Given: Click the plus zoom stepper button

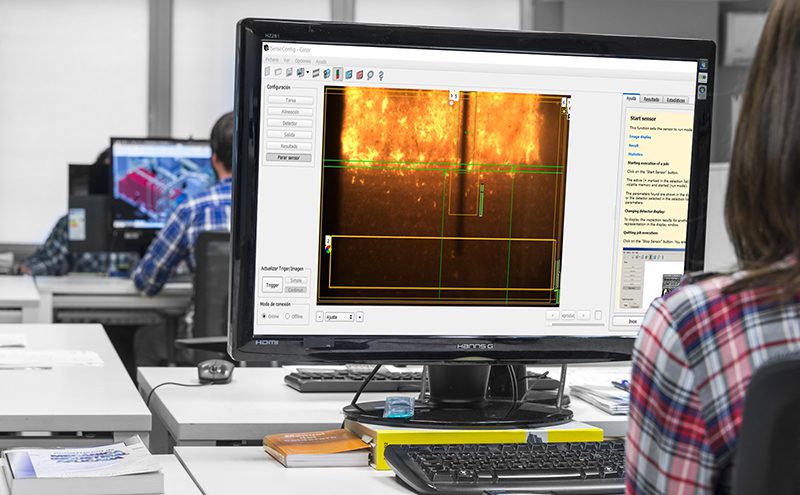Looking at the screenshot, I should 360,316.
